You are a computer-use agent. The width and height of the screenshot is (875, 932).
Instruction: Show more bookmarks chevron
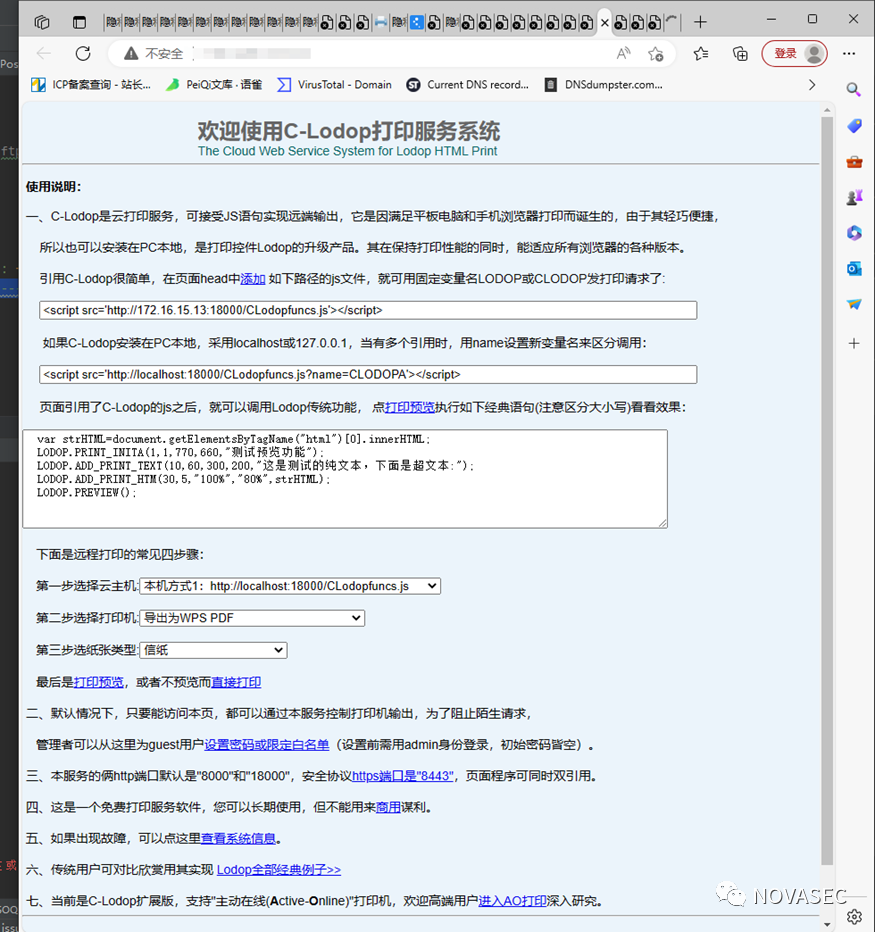point(812,85)
